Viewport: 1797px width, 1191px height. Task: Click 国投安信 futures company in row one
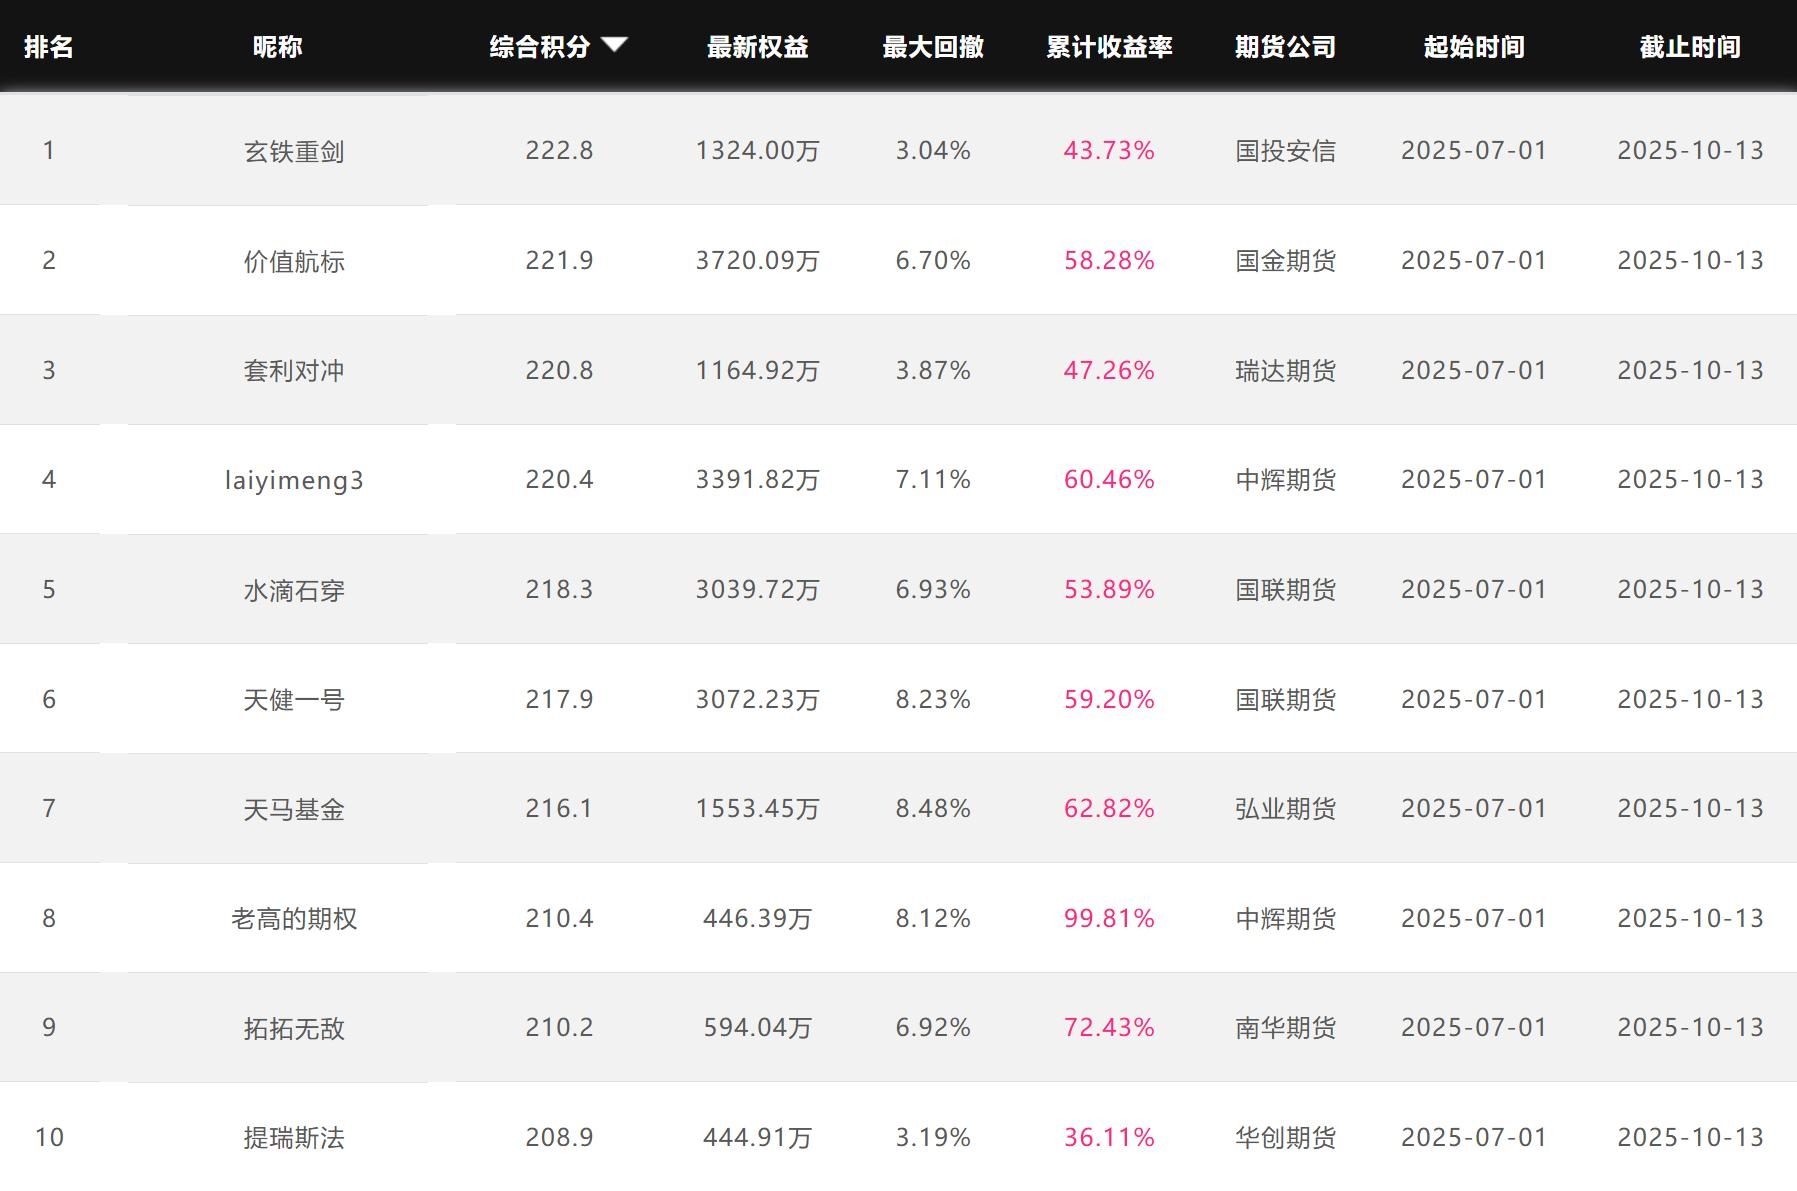[1285, 151]
